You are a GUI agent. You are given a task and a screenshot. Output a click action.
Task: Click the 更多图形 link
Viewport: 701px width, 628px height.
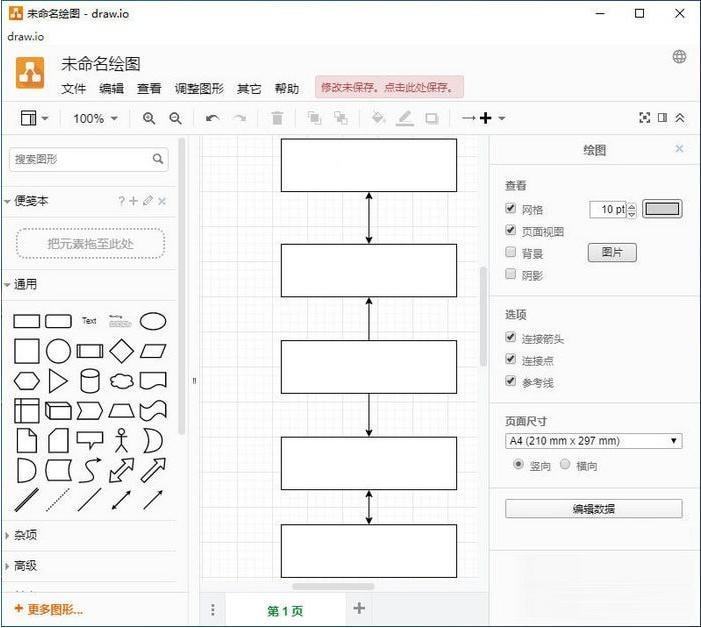coord(49,609)
